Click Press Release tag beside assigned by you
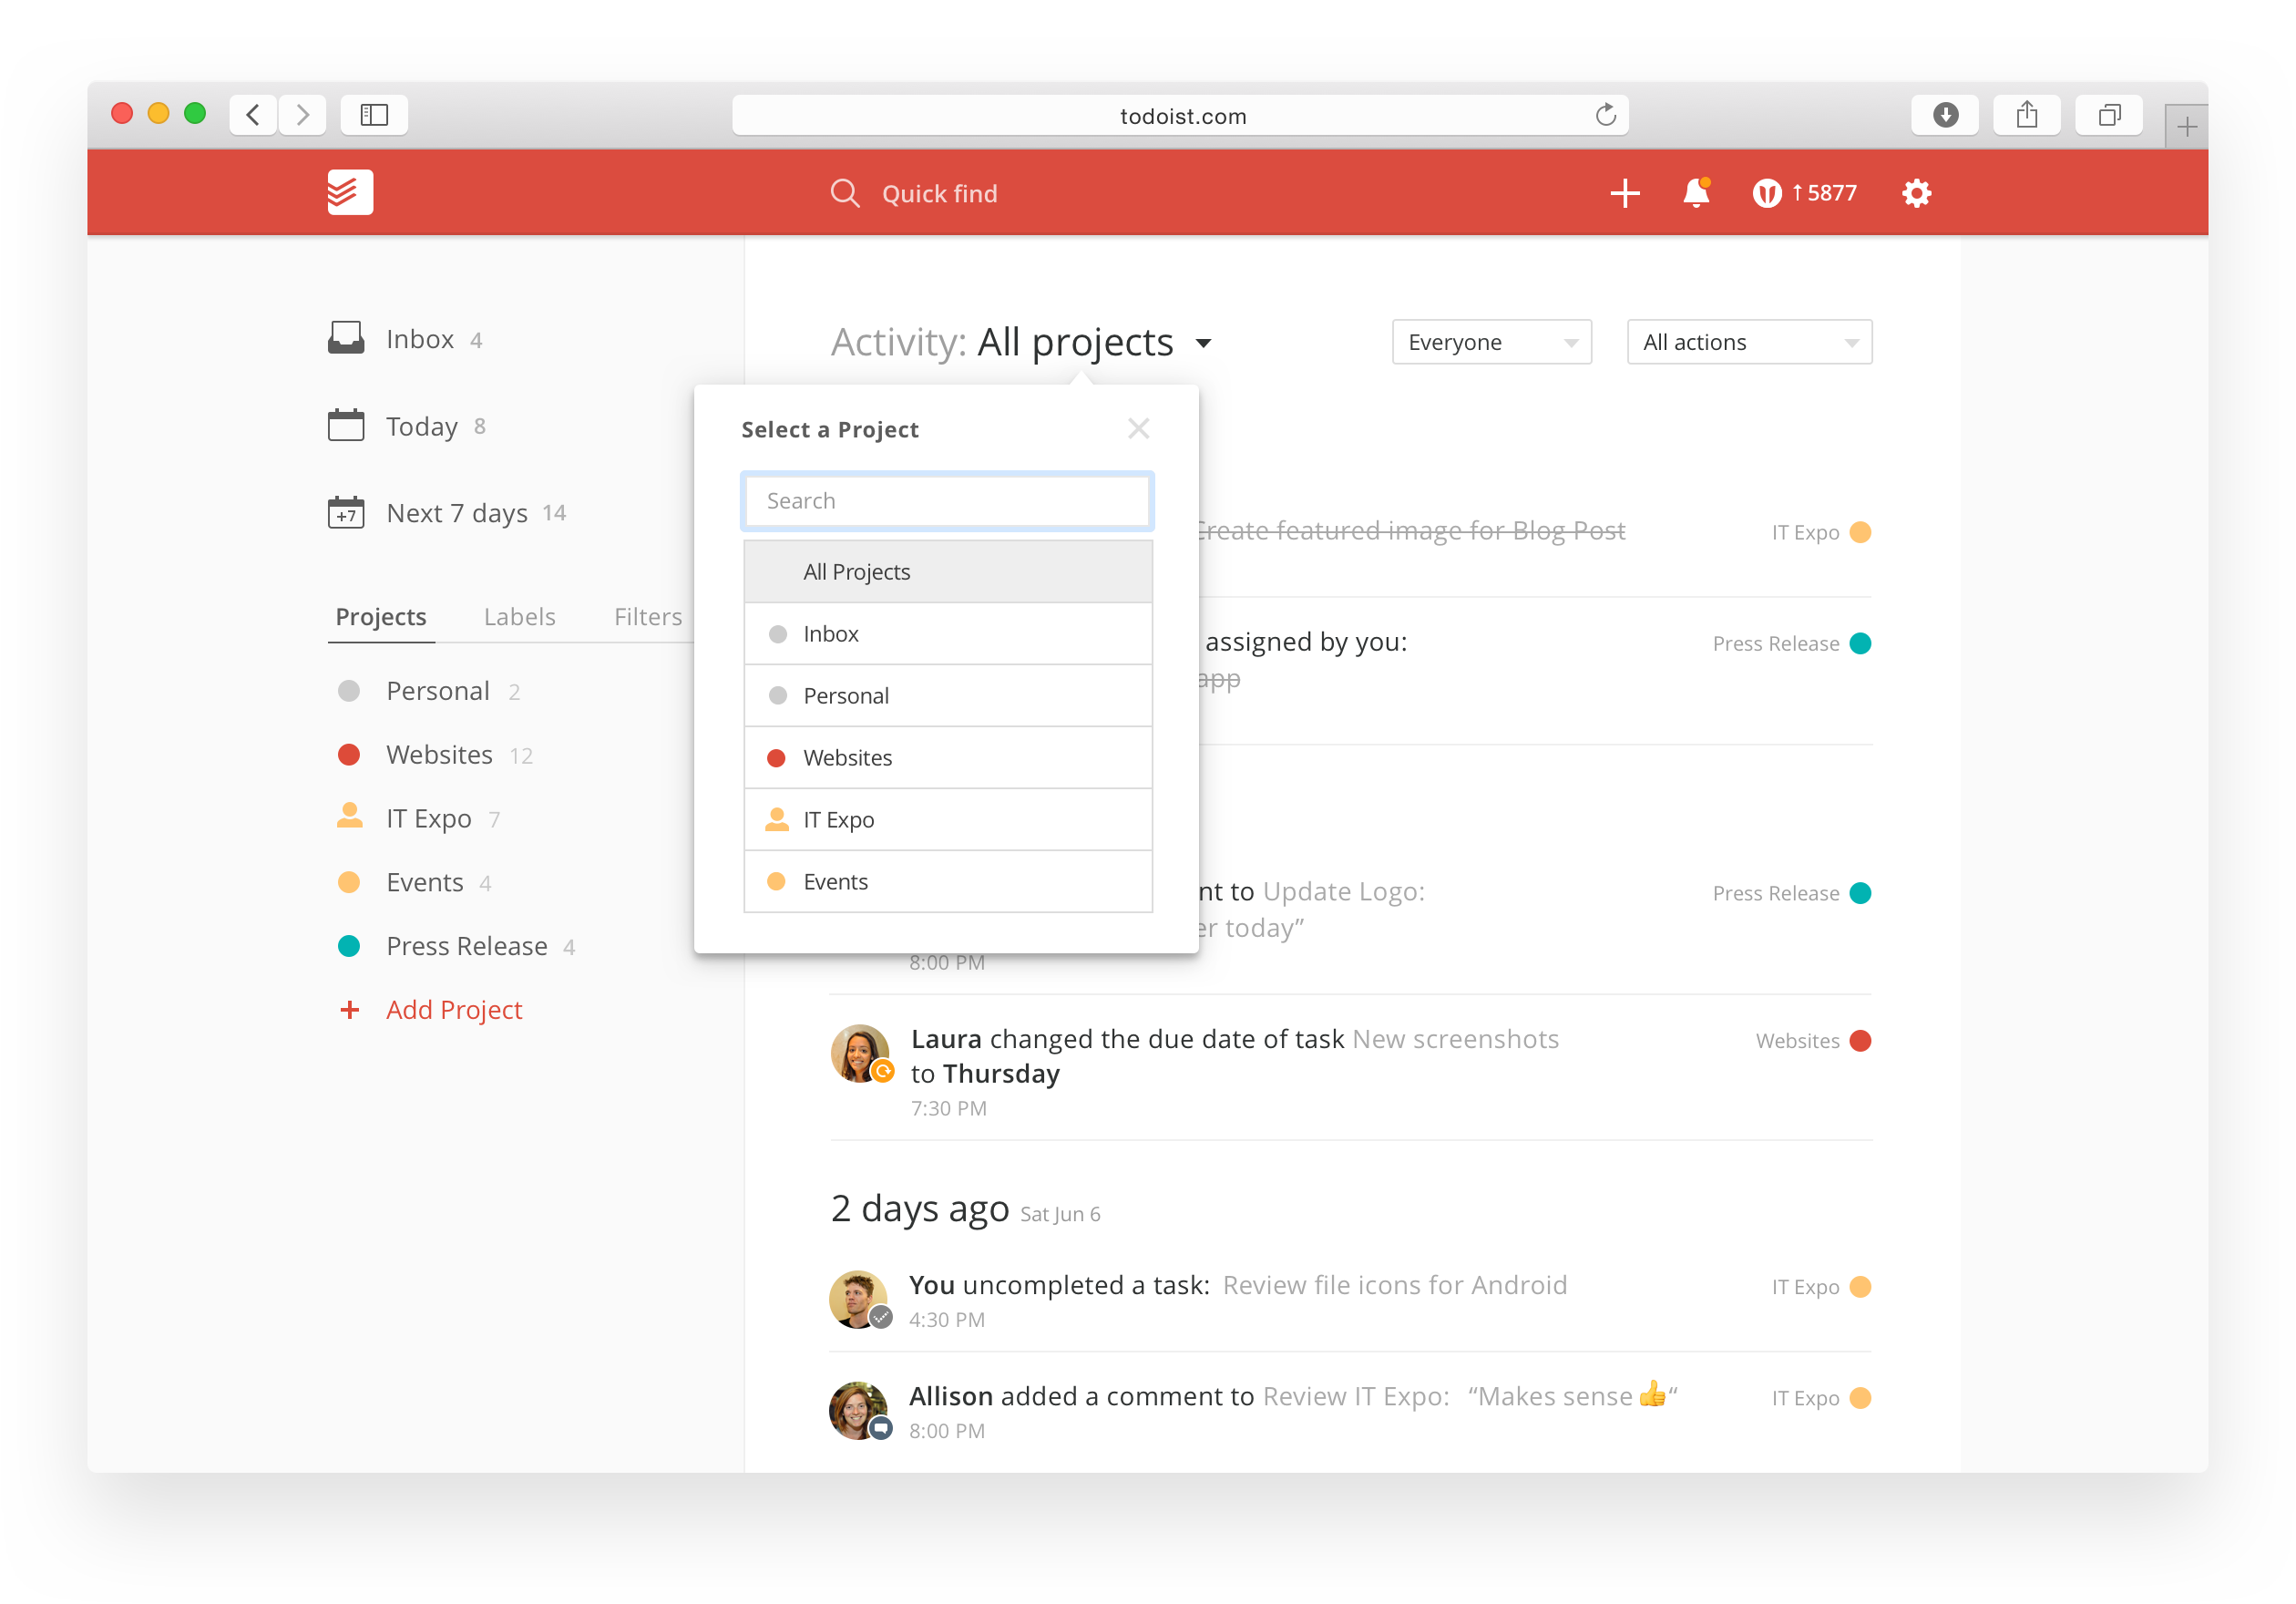 1791,643
